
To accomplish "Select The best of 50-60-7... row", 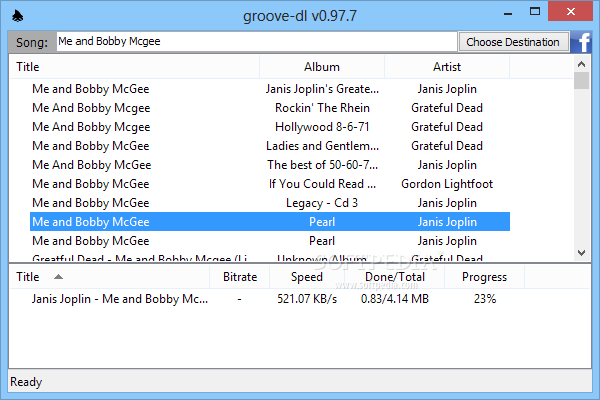I will 270,165.
